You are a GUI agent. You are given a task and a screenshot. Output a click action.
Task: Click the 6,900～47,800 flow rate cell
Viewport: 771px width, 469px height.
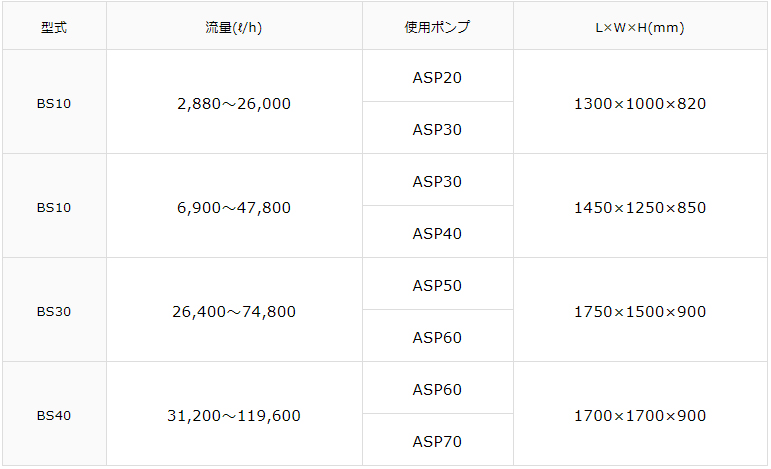click(x=233, y=208)
